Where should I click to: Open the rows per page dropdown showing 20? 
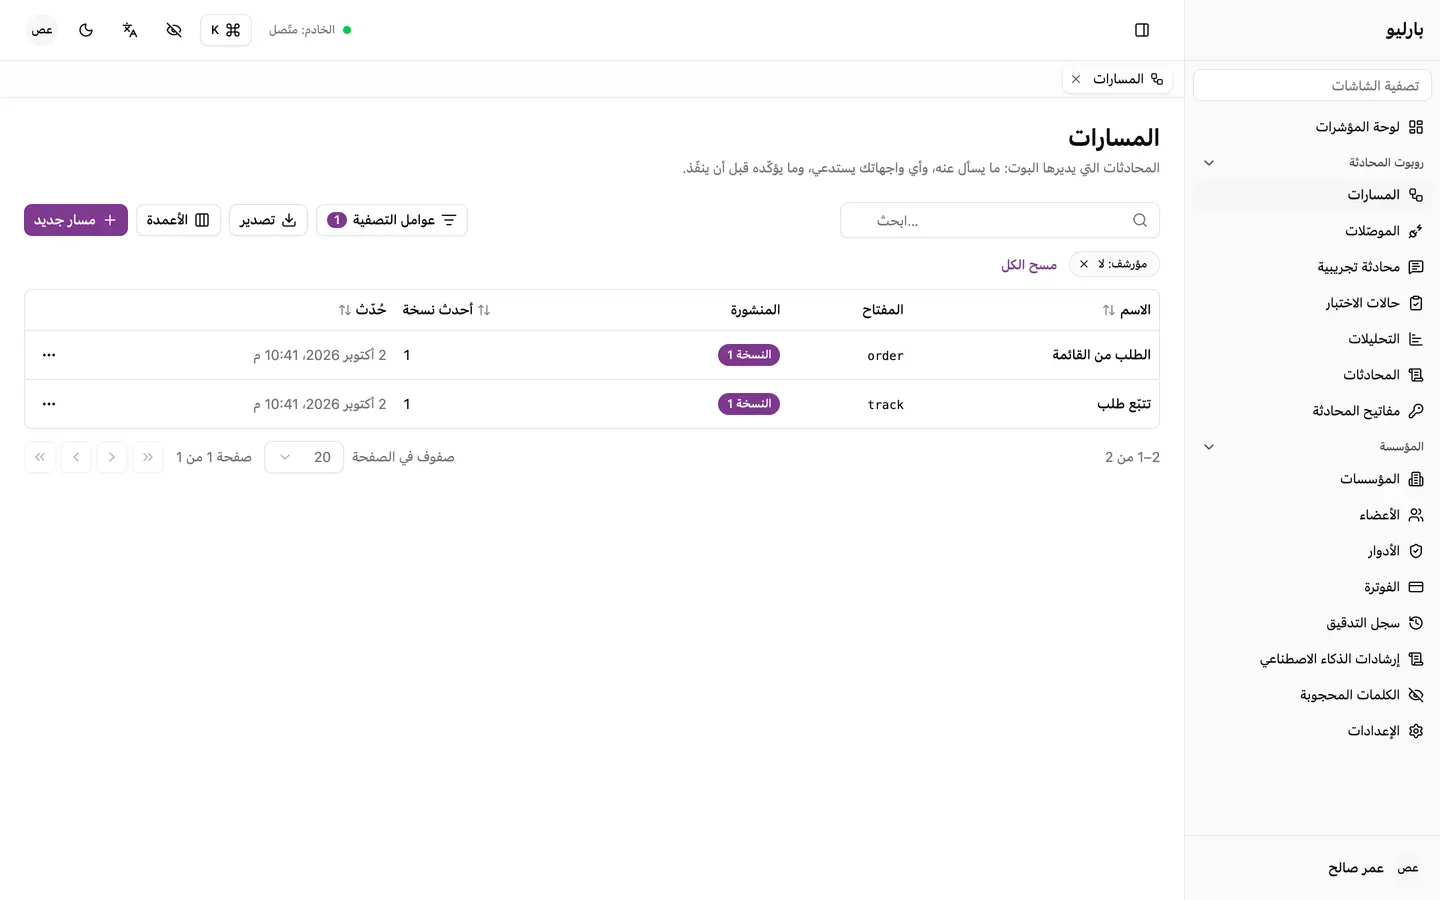[304, 457]
